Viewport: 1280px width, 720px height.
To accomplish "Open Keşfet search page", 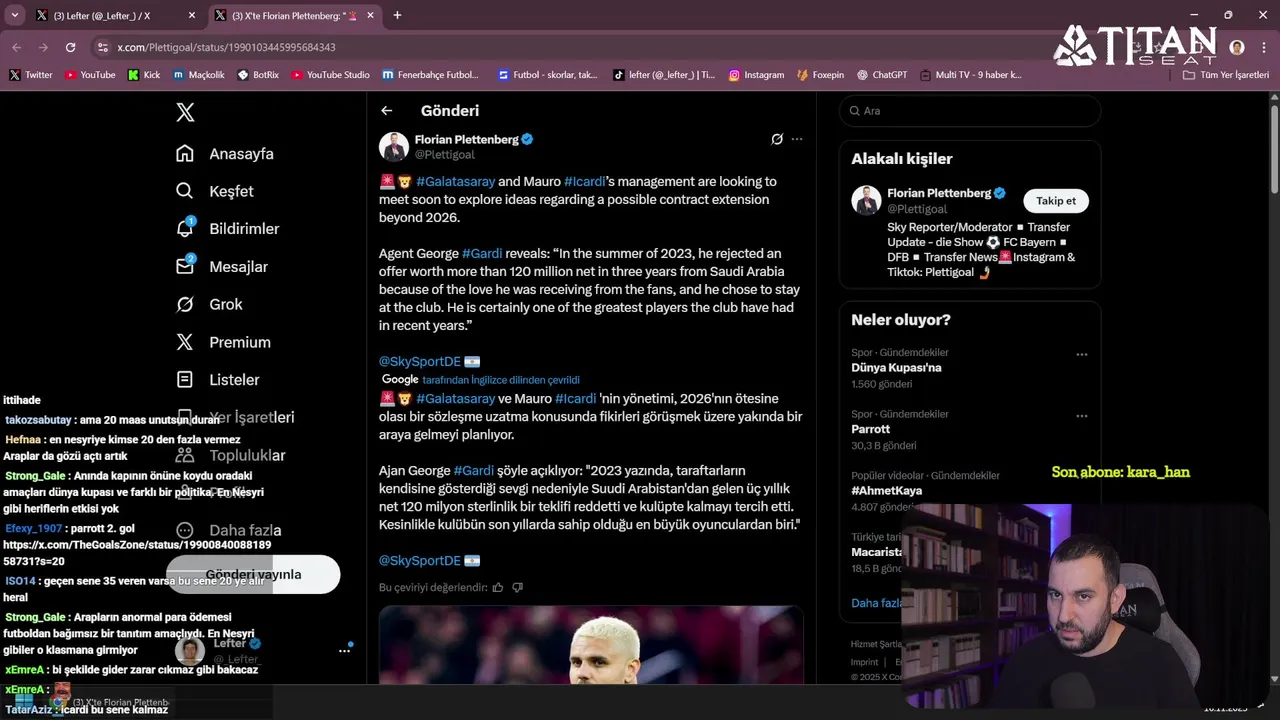I will [214, 191].
